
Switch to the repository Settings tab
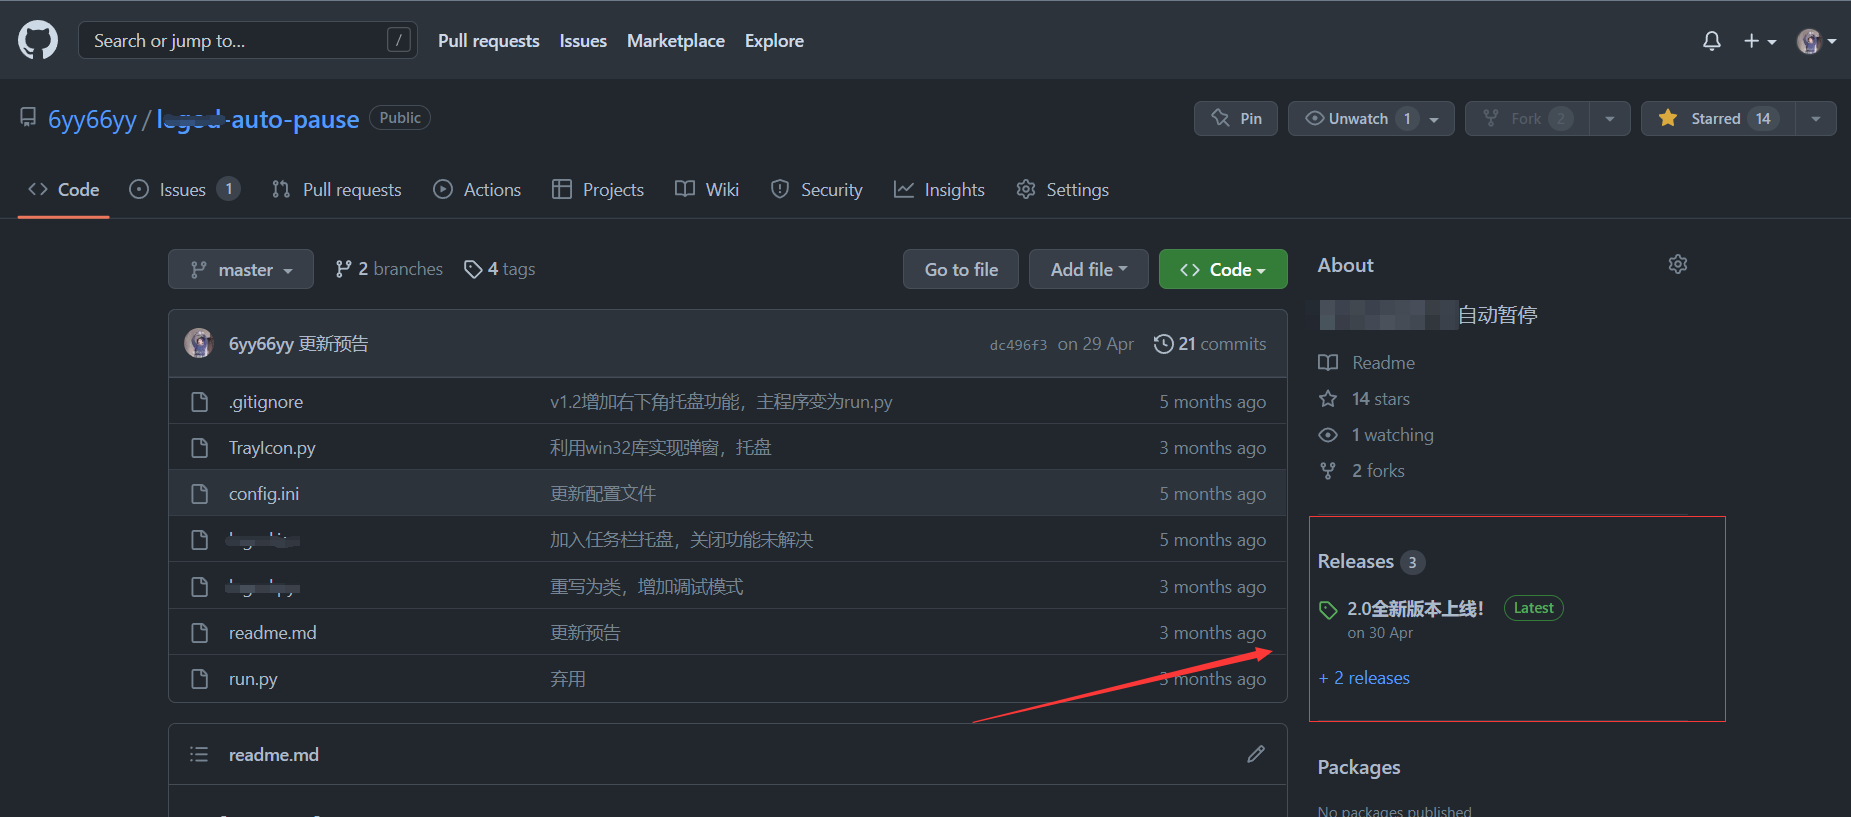pyautogui.click(x=1062, y=189)
